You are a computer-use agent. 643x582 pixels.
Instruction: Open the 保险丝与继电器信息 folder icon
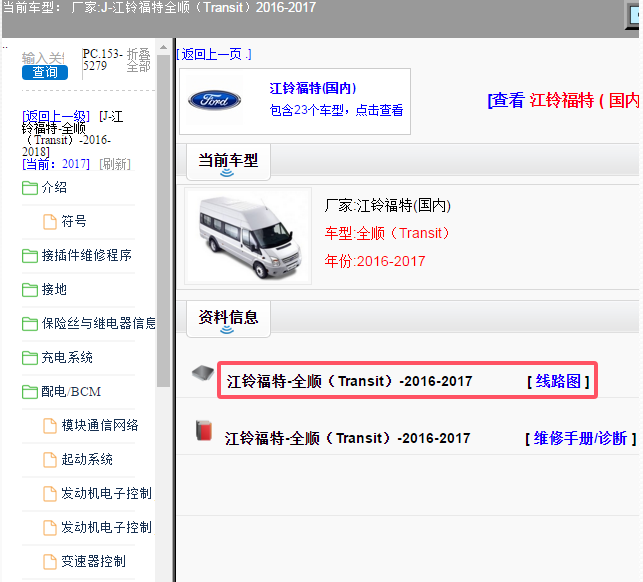click(30, 324)
